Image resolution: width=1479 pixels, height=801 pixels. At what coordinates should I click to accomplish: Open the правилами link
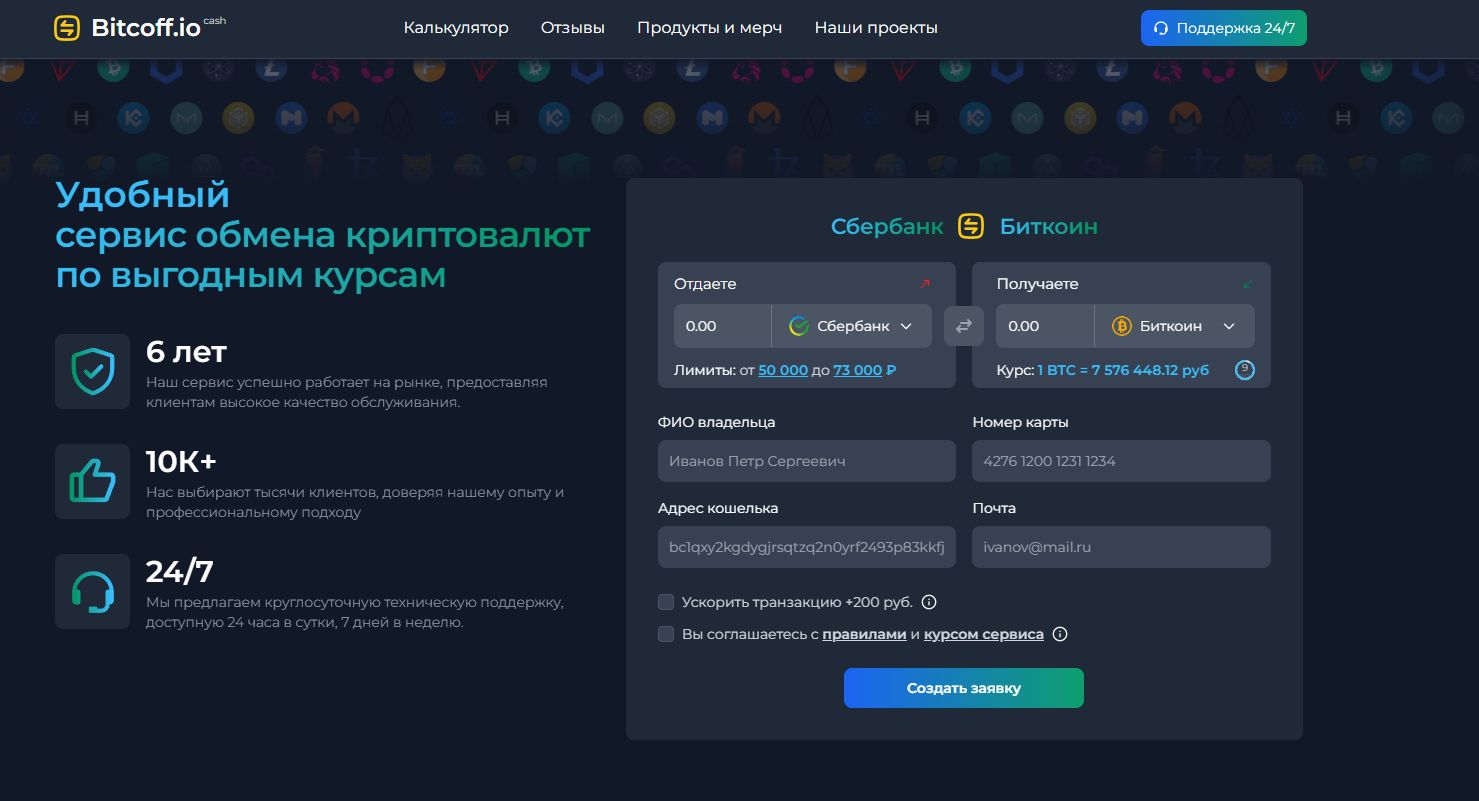[864, 634]
